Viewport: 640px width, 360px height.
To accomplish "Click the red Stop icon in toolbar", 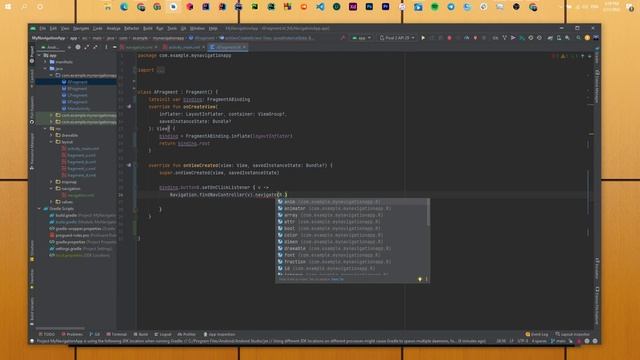I will coord(449,38).
